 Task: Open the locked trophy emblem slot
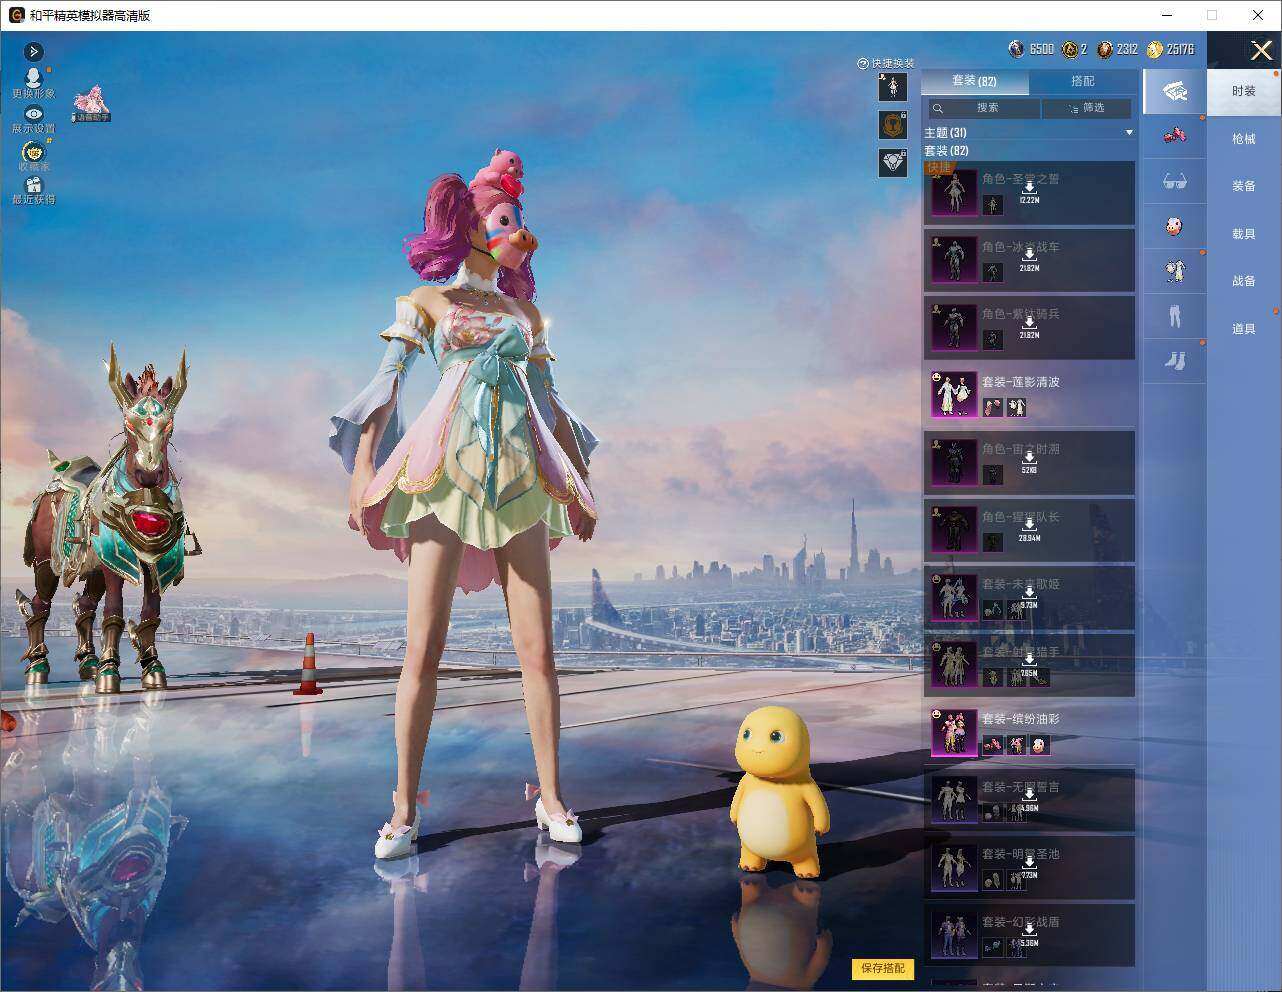(893, 124)
